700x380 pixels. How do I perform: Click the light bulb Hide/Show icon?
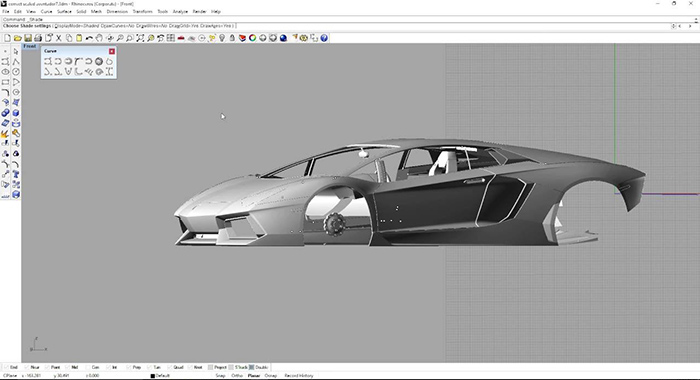click(222, 38)
